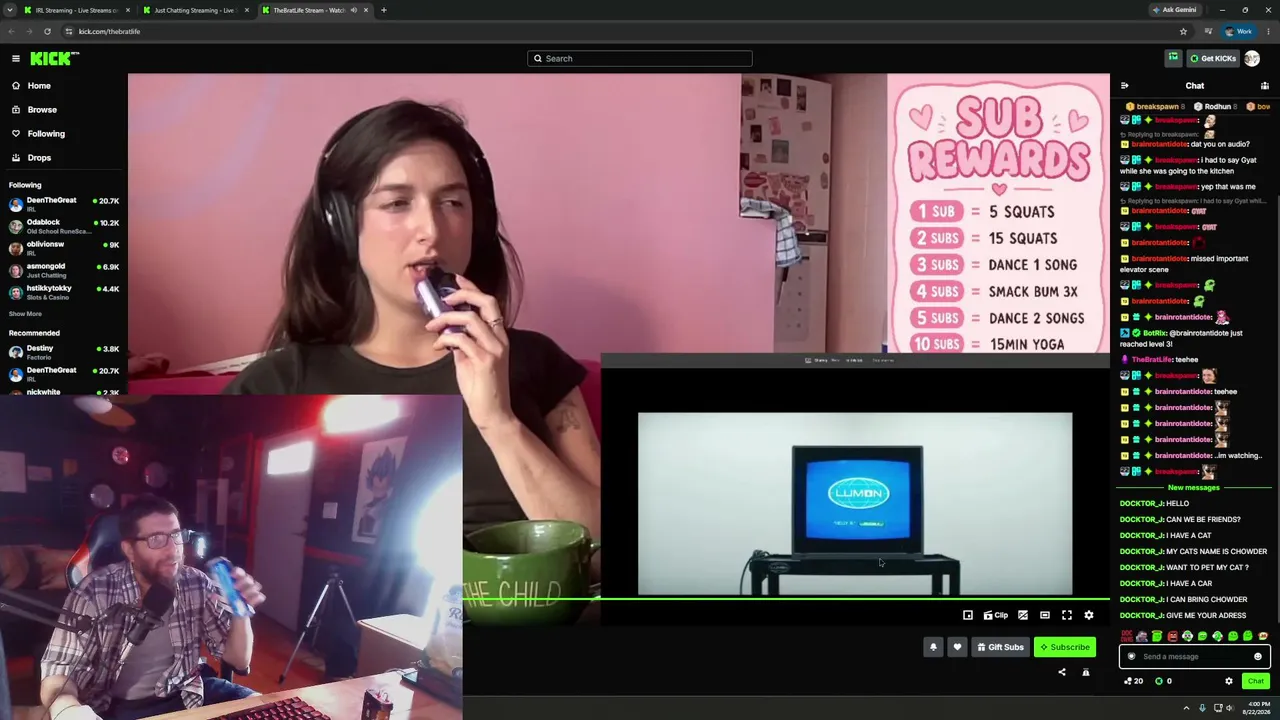
Task: Click the green Chat send button
Action: click(x=1256, y=681)
